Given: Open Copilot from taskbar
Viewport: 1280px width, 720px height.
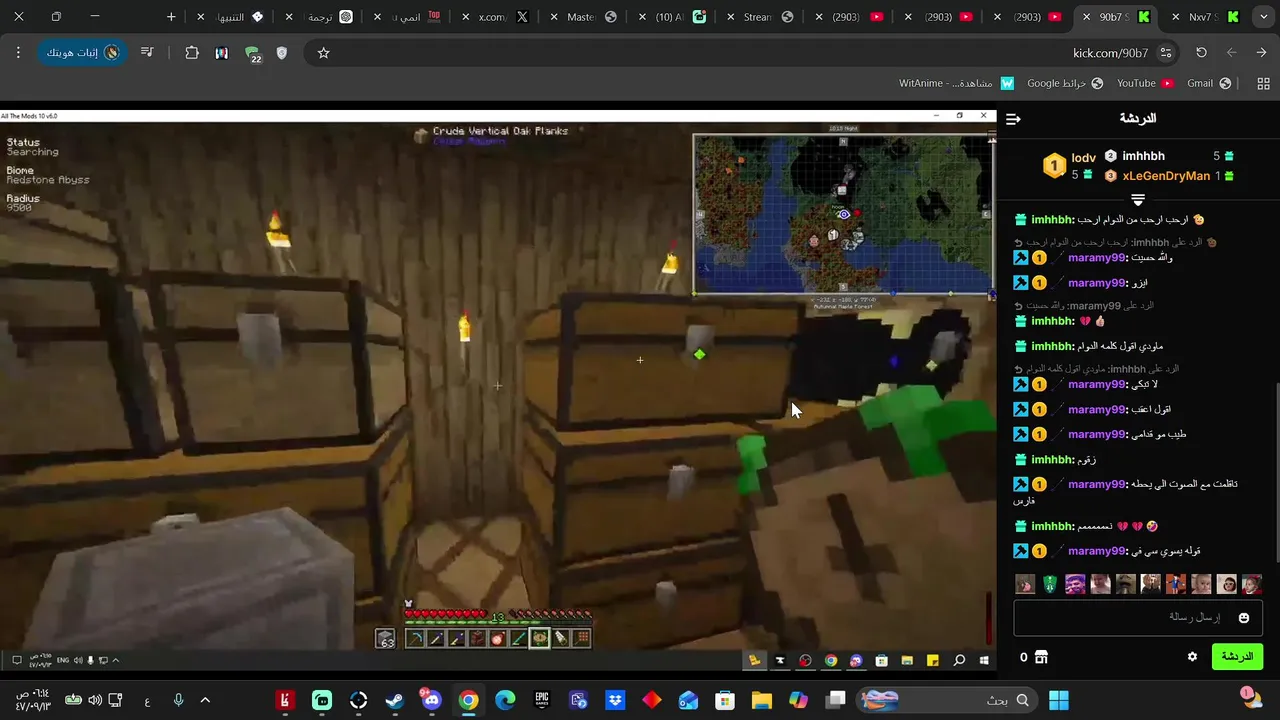Looking at the screenshot, I should [x=798, y=700].
